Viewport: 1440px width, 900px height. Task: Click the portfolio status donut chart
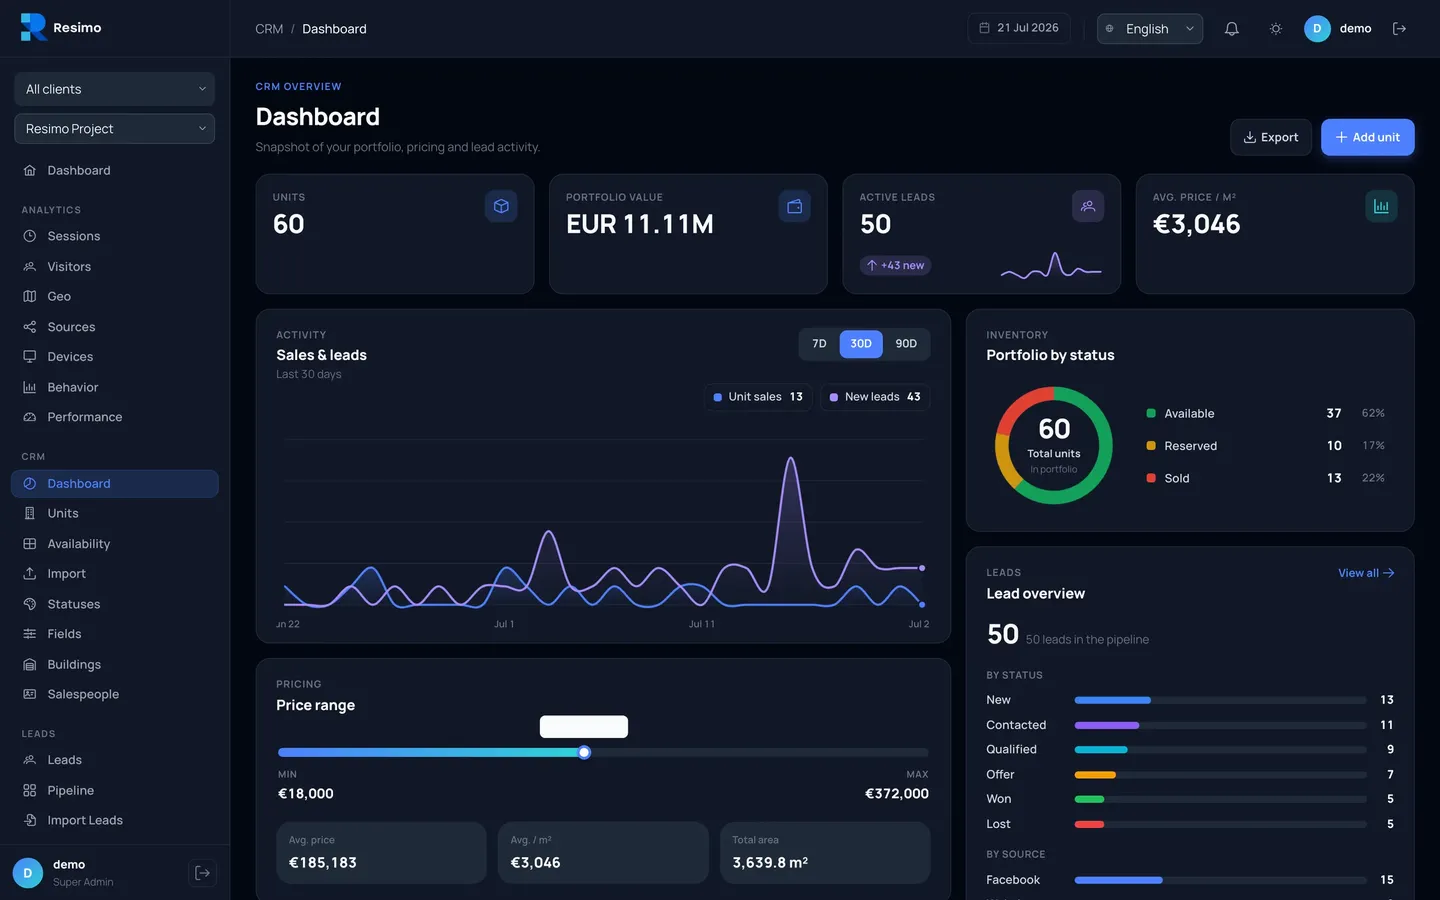(x=1054, y=446)
